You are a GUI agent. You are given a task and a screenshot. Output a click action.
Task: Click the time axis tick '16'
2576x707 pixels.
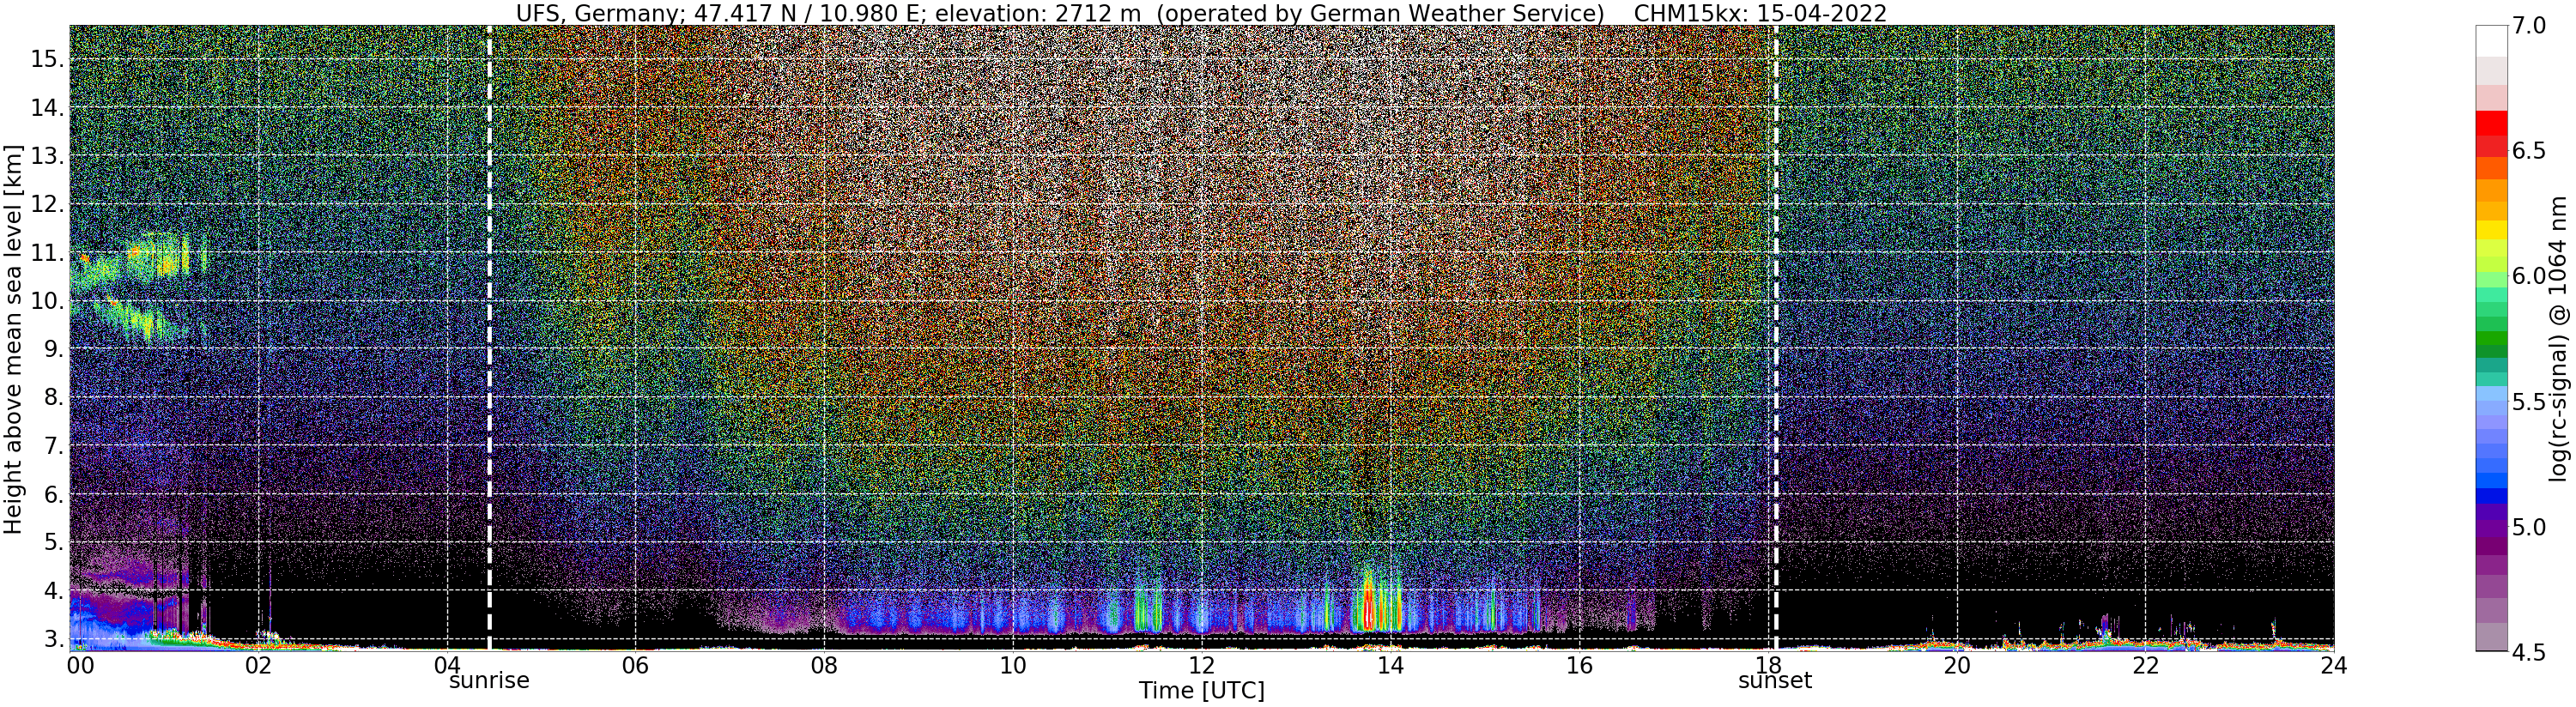click(1579, 666)
